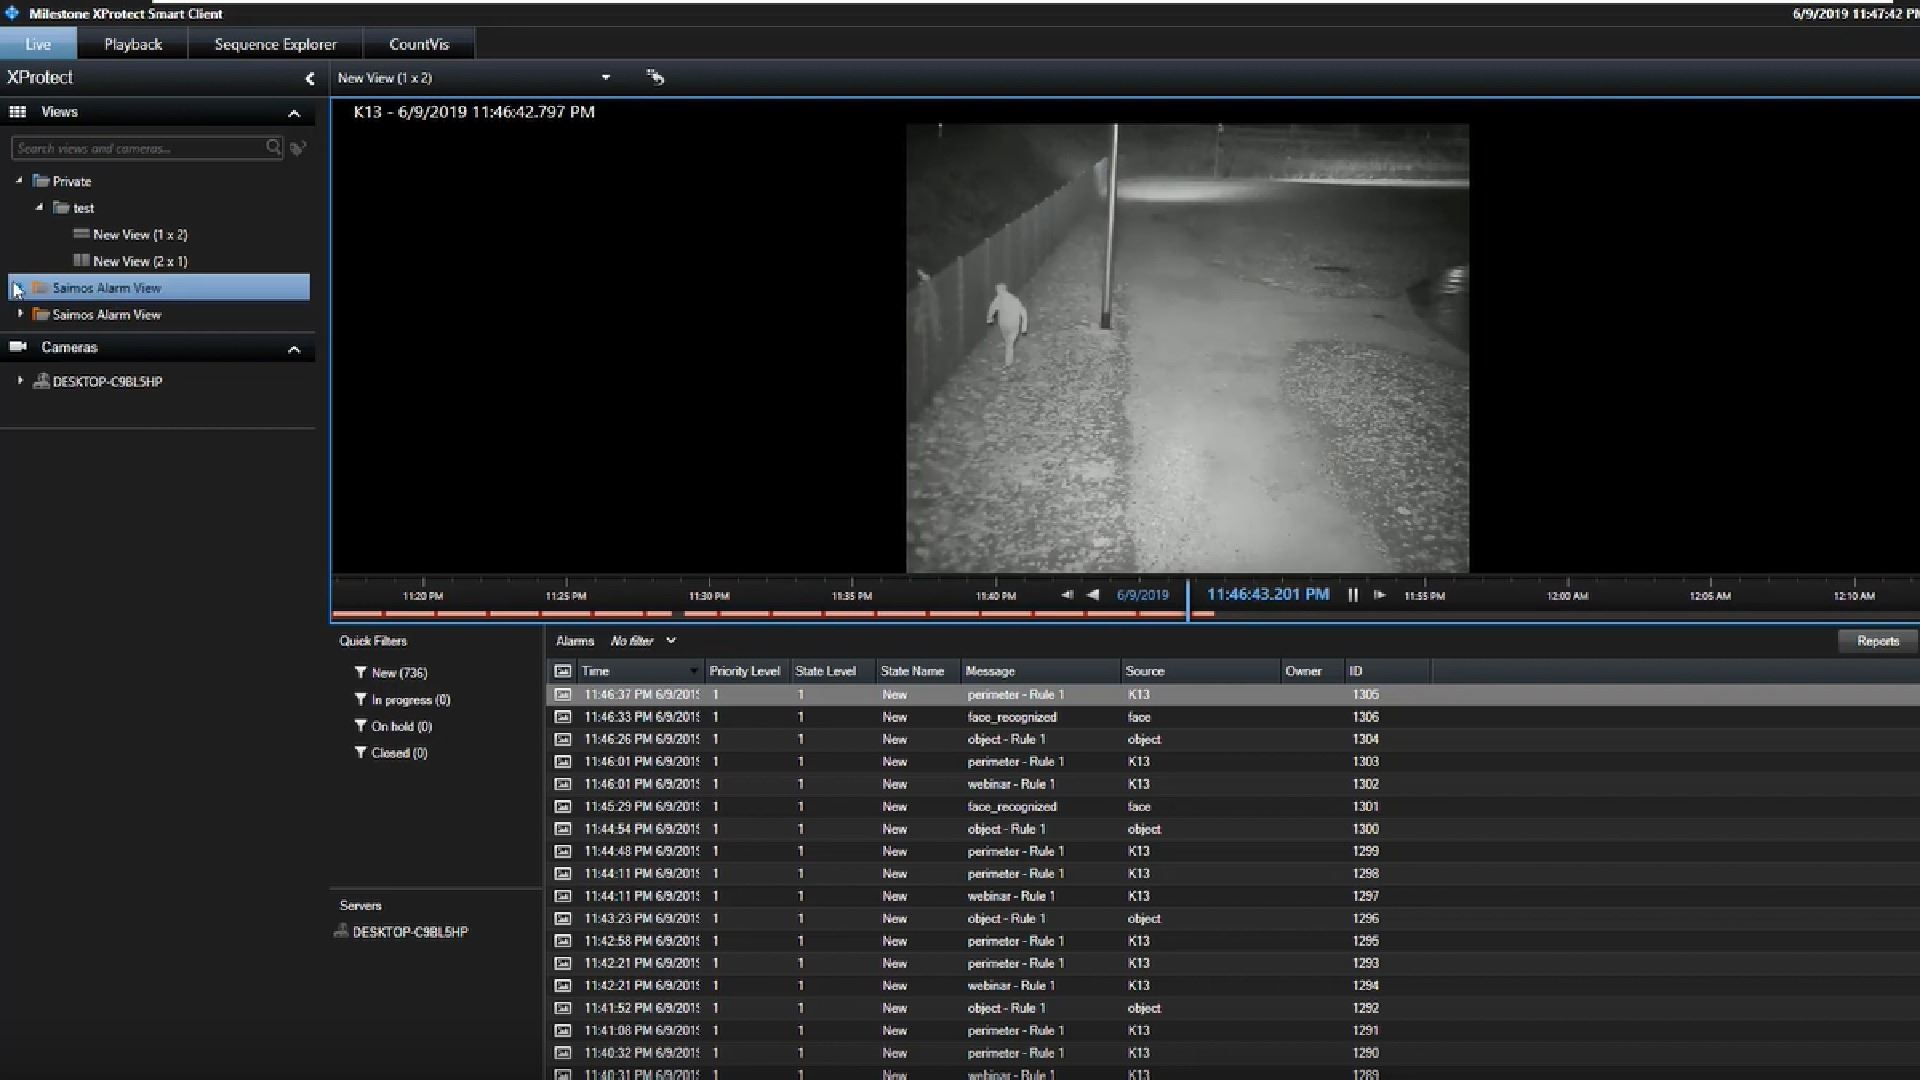Sort by Source column header
Image resolution: width=1920 pixels, height=1080 pixels.
click(1200, 671)
